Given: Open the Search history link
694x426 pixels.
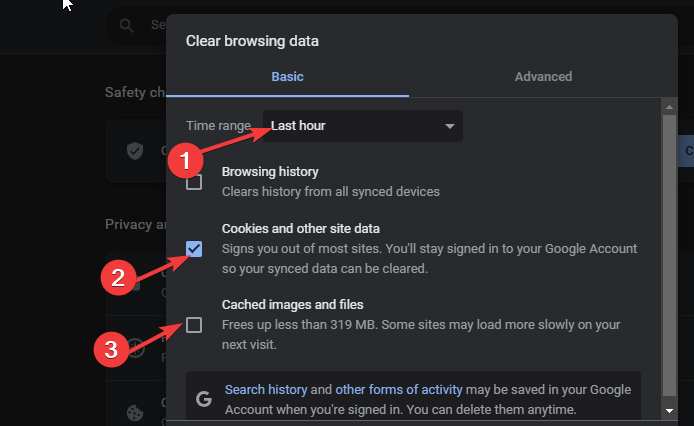Looking at the screenshot, I should pos(266,390).
